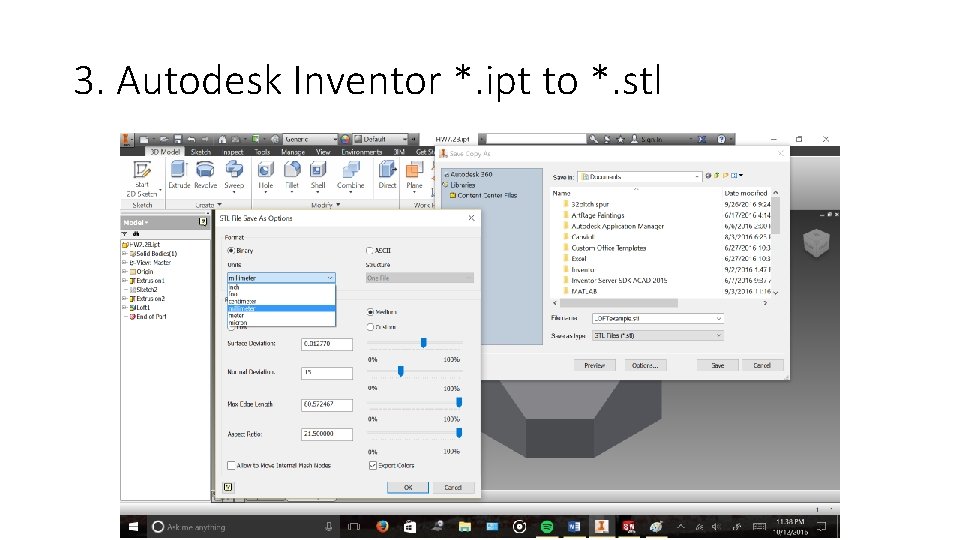The height and width of the screenshot is (540, 960).
Task: Pick the Hole tool
Action: 266,176
